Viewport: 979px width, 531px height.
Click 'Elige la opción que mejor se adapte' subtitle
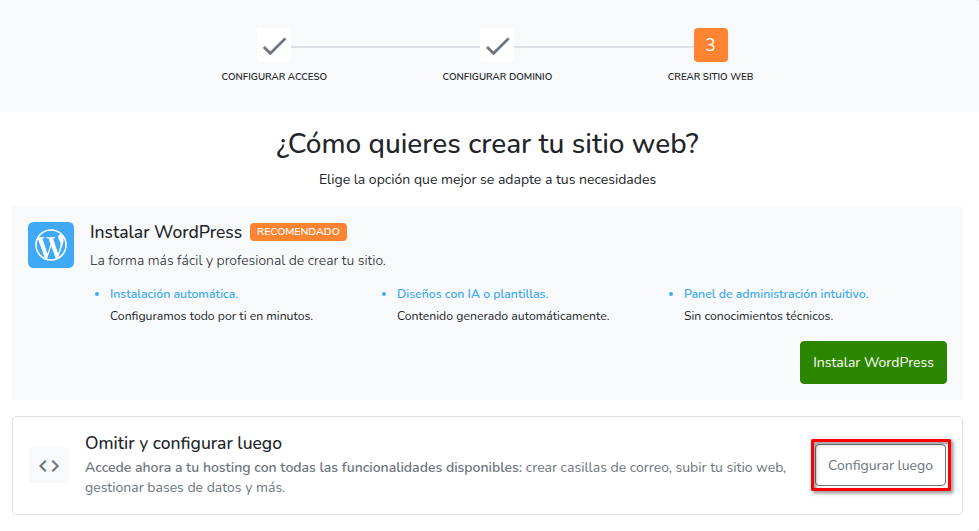click(488, 180)
